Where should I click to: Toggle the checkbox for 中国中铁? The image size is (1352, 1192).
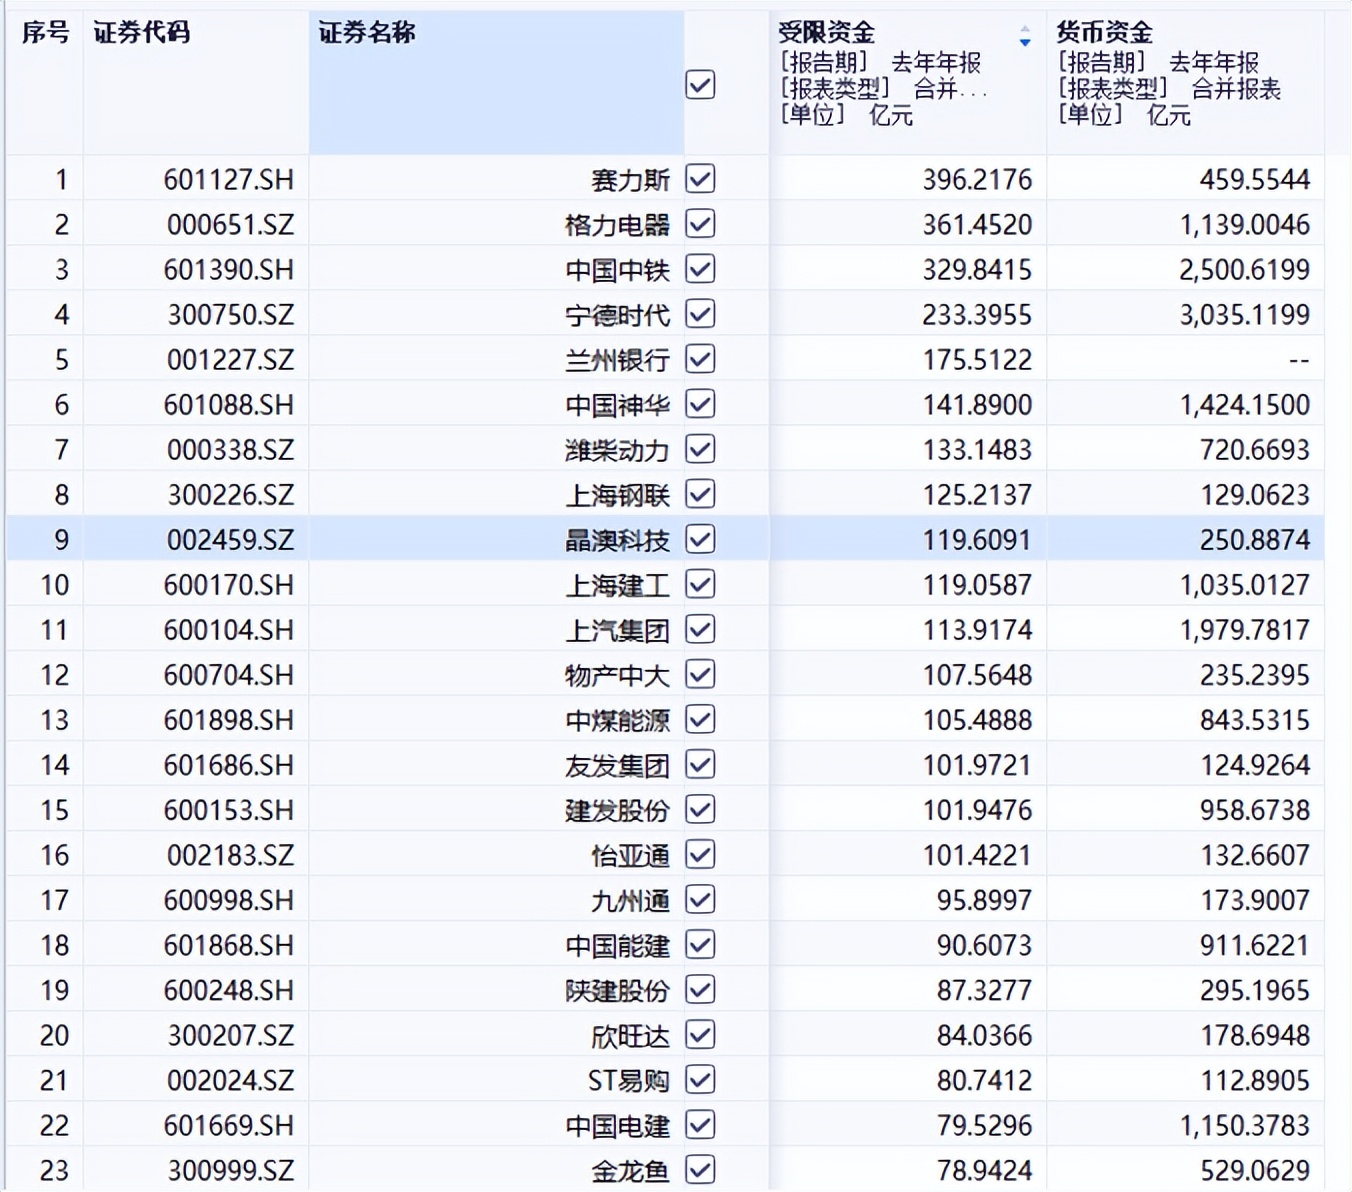click(x=700, y=269)
